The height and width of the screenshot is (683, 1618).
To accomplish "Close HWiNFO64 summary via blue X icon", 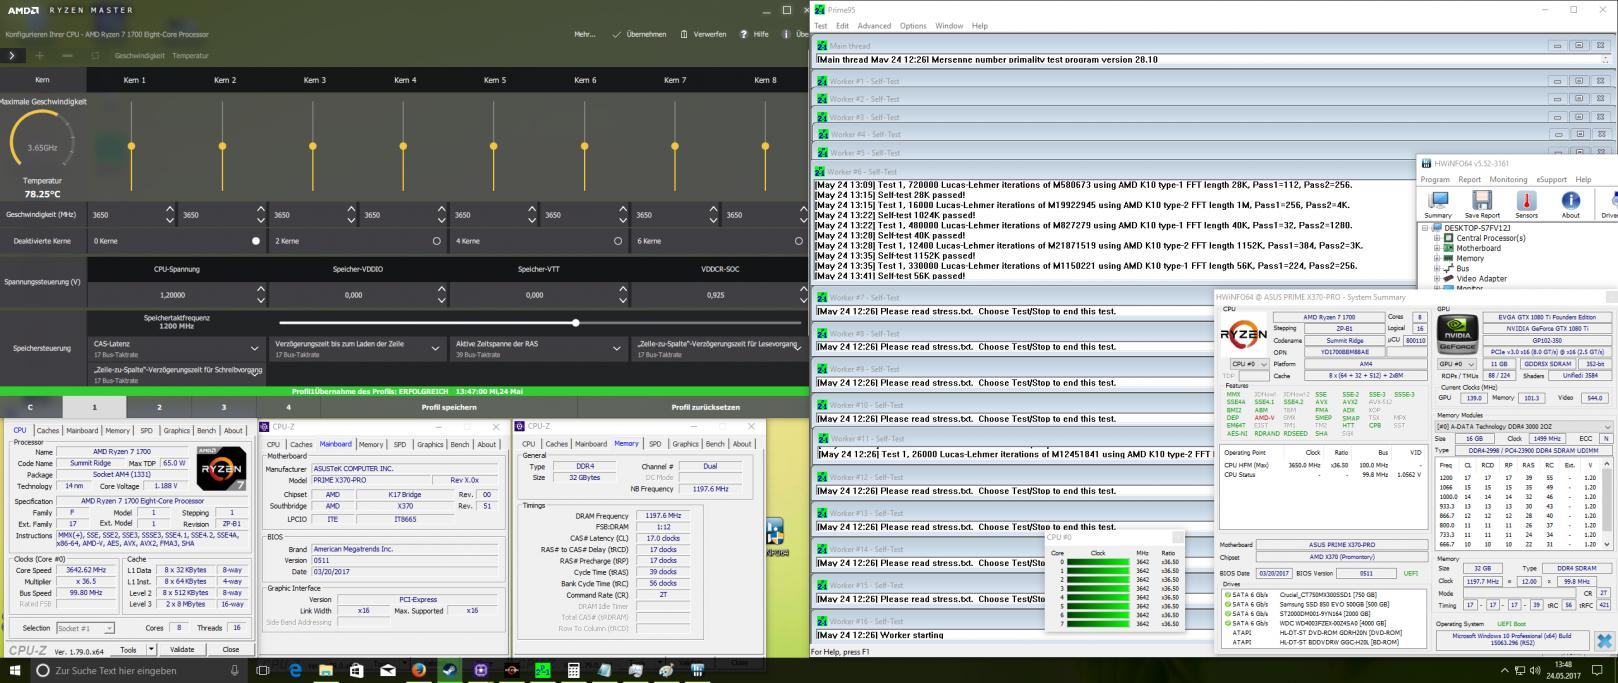I will click(1604, 641).
